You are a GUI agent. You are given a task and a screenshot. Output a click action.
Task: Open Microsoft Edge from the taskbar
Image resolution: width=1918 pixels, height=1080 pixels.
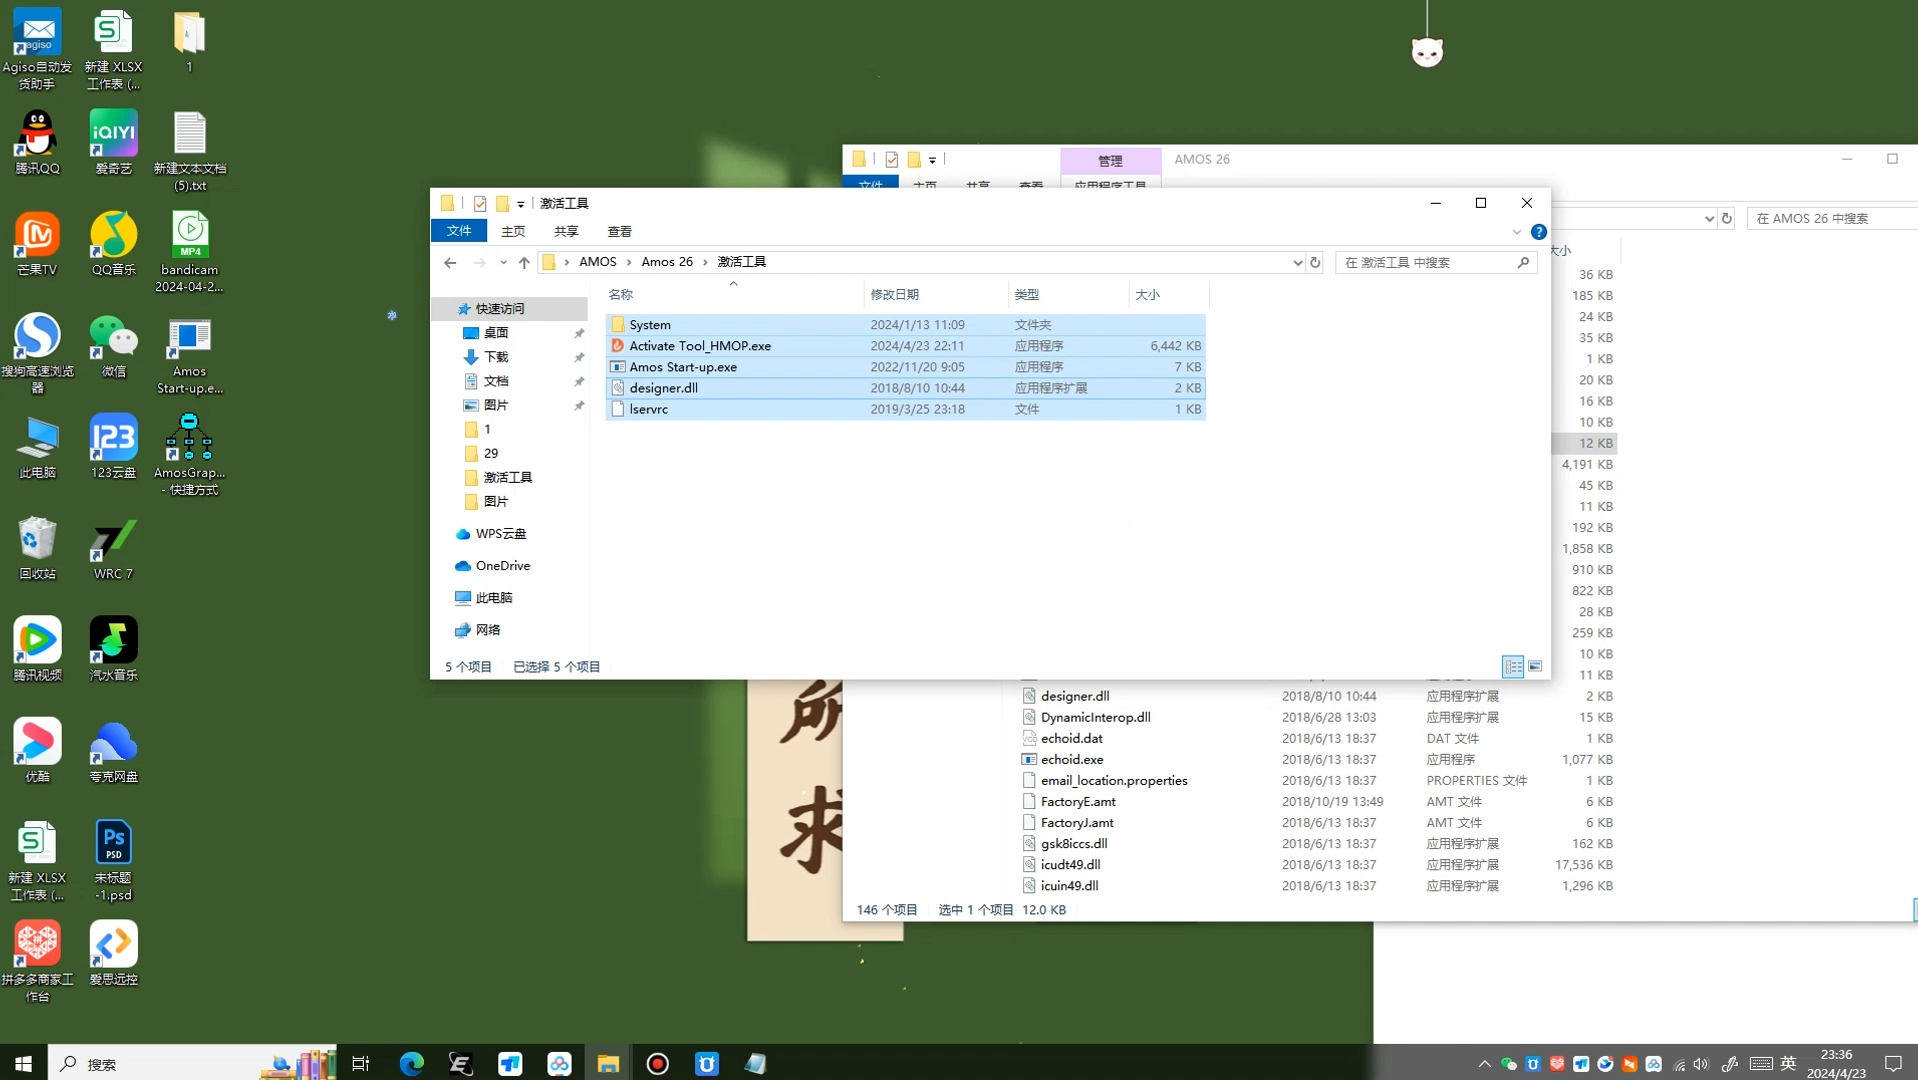point(411,1063)
